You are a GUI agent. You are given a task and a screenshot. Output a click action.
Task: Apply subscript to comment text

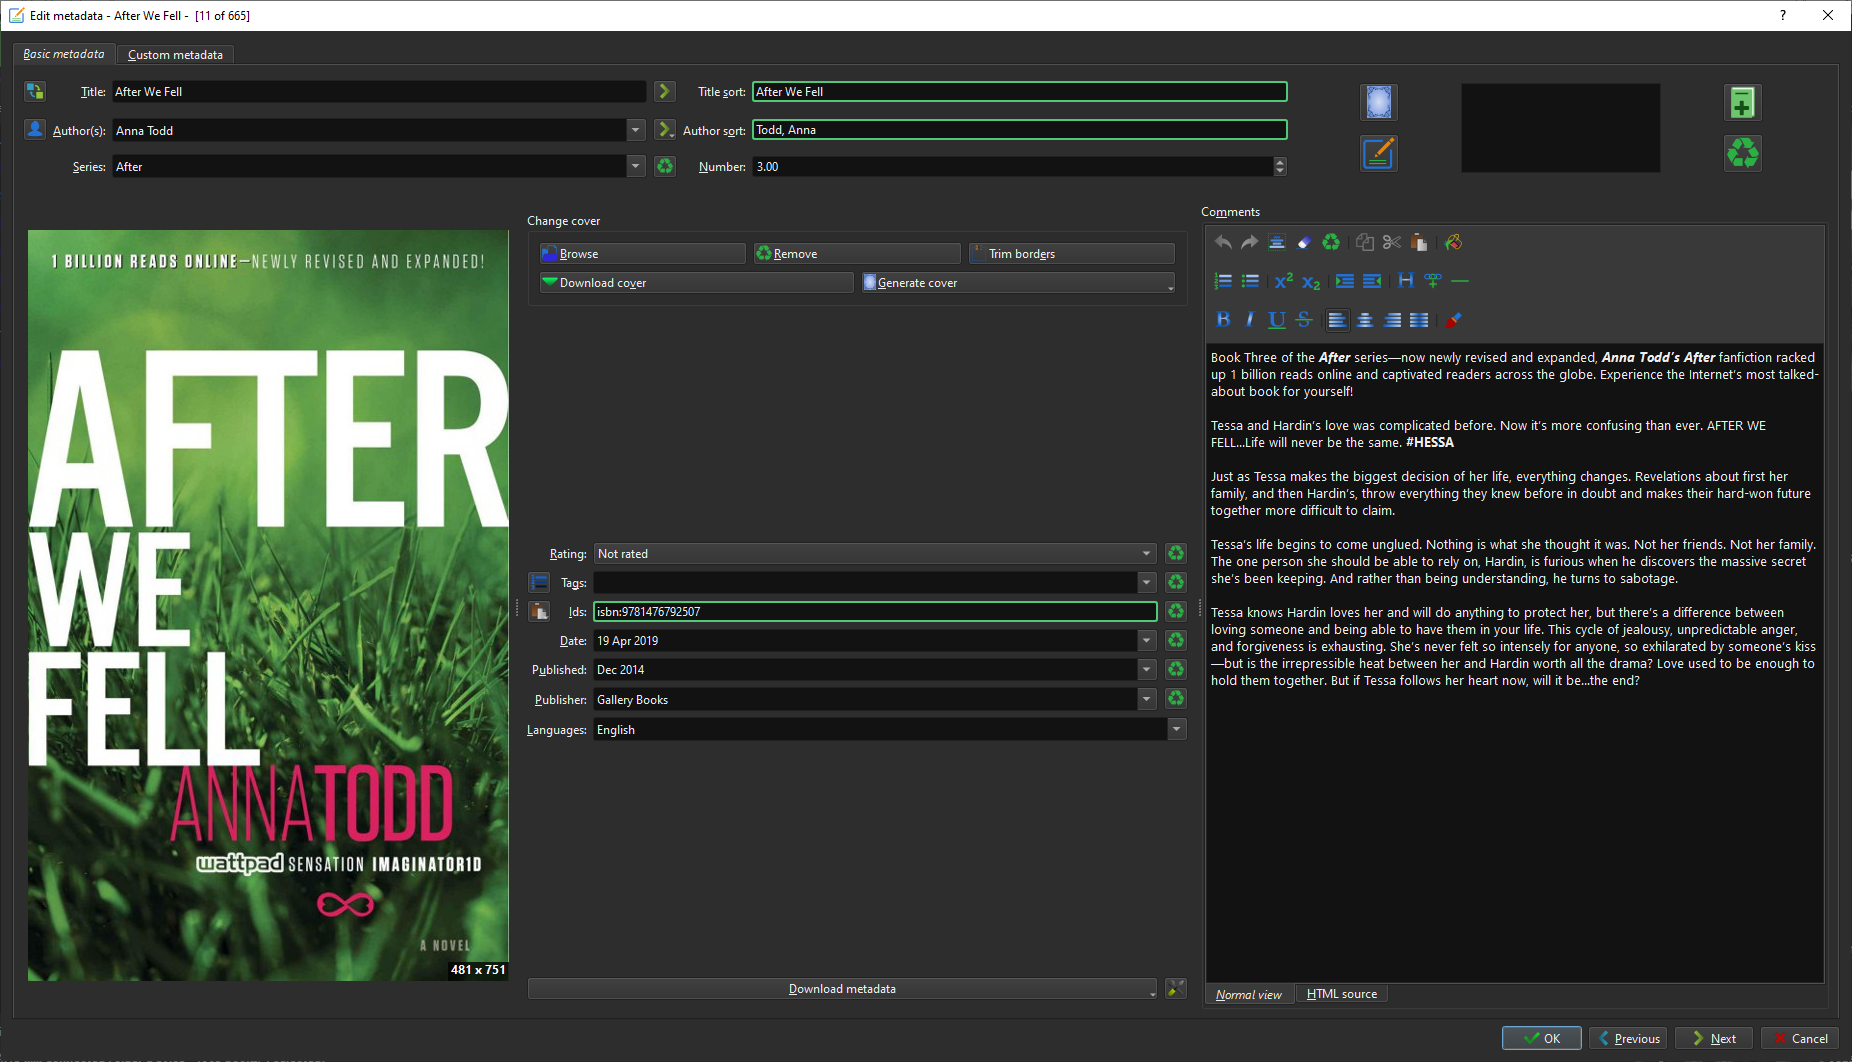click(1311, 283)
